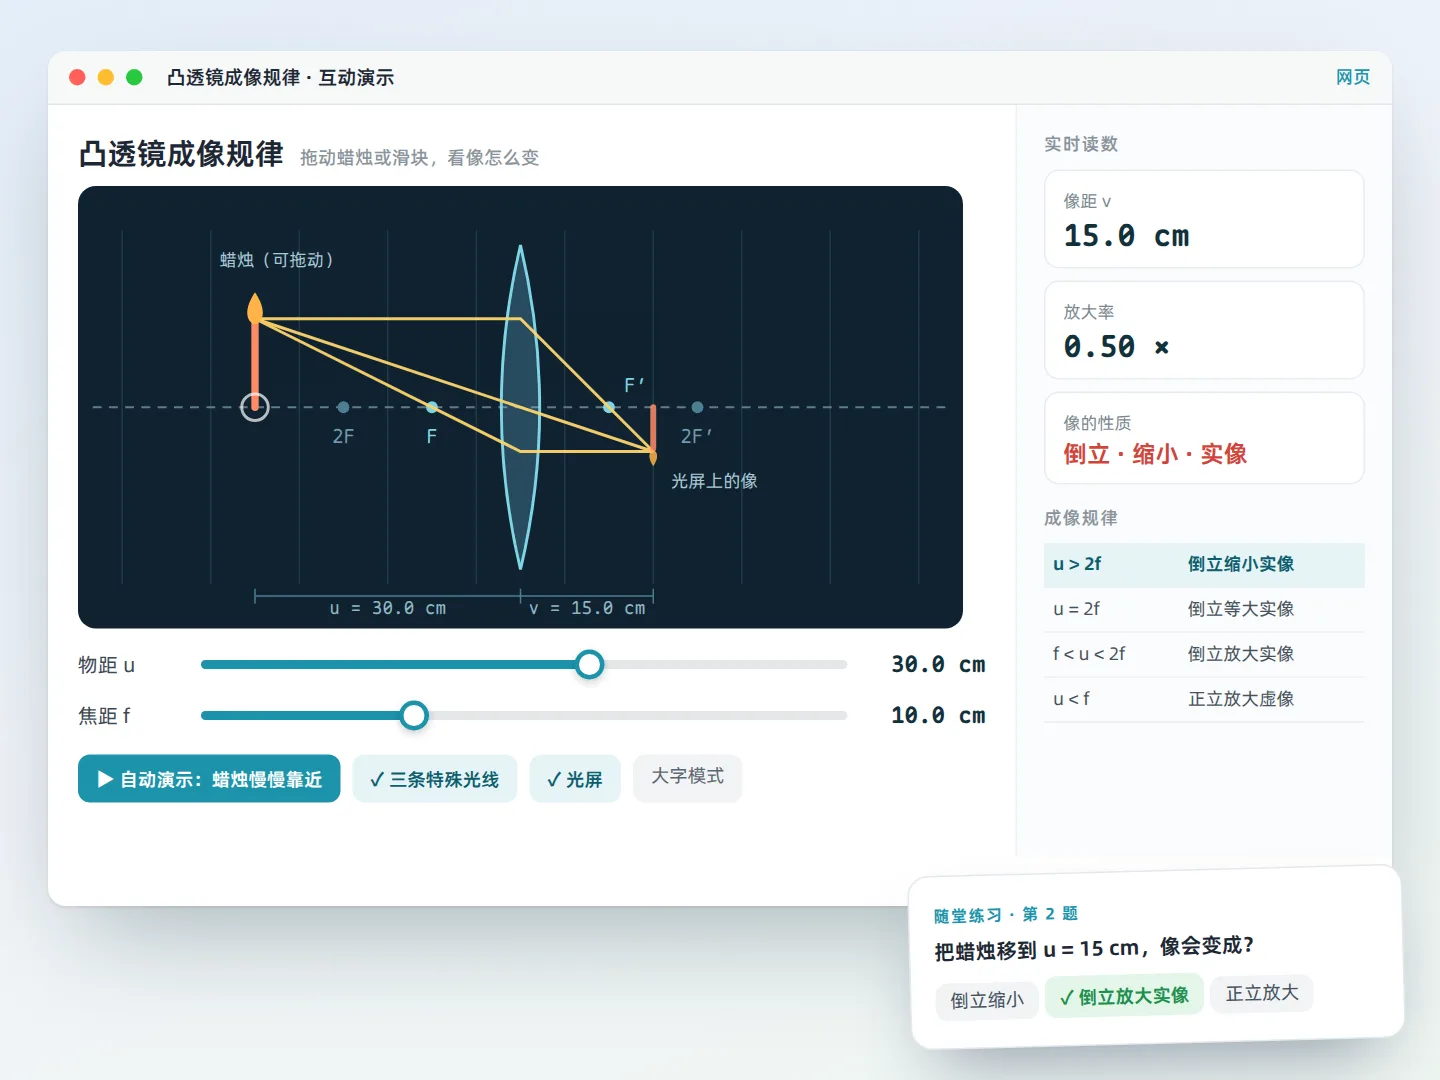Choose answer 倒立缩小 in quiz
This screenshot has height=1080, width=1440.
[987, 1000]
